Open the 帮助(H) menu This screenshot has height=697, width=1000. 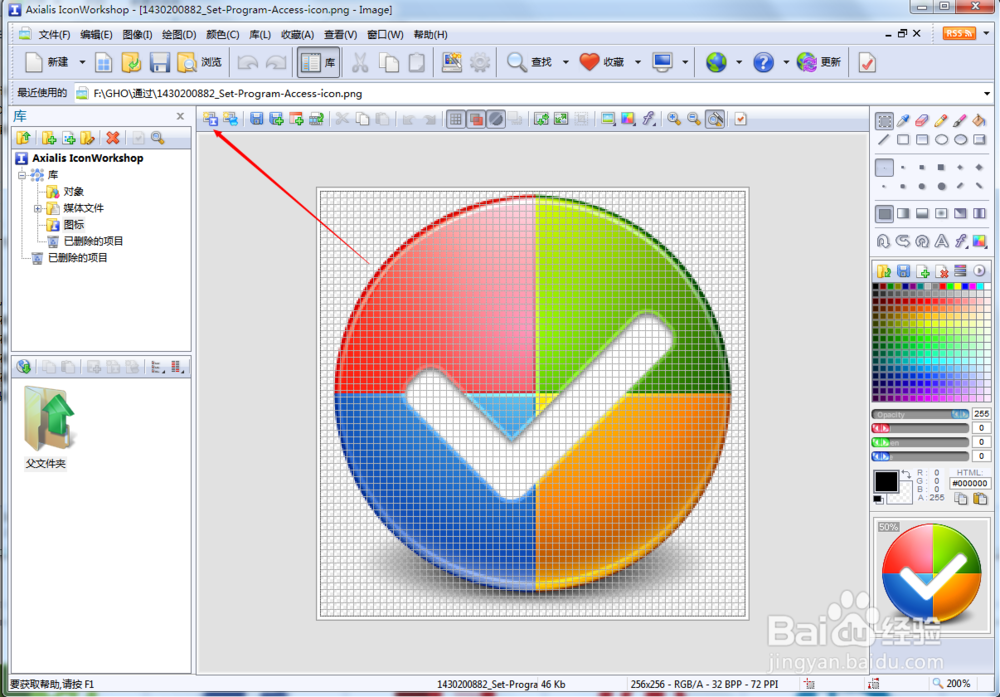[x=430, y=34]
